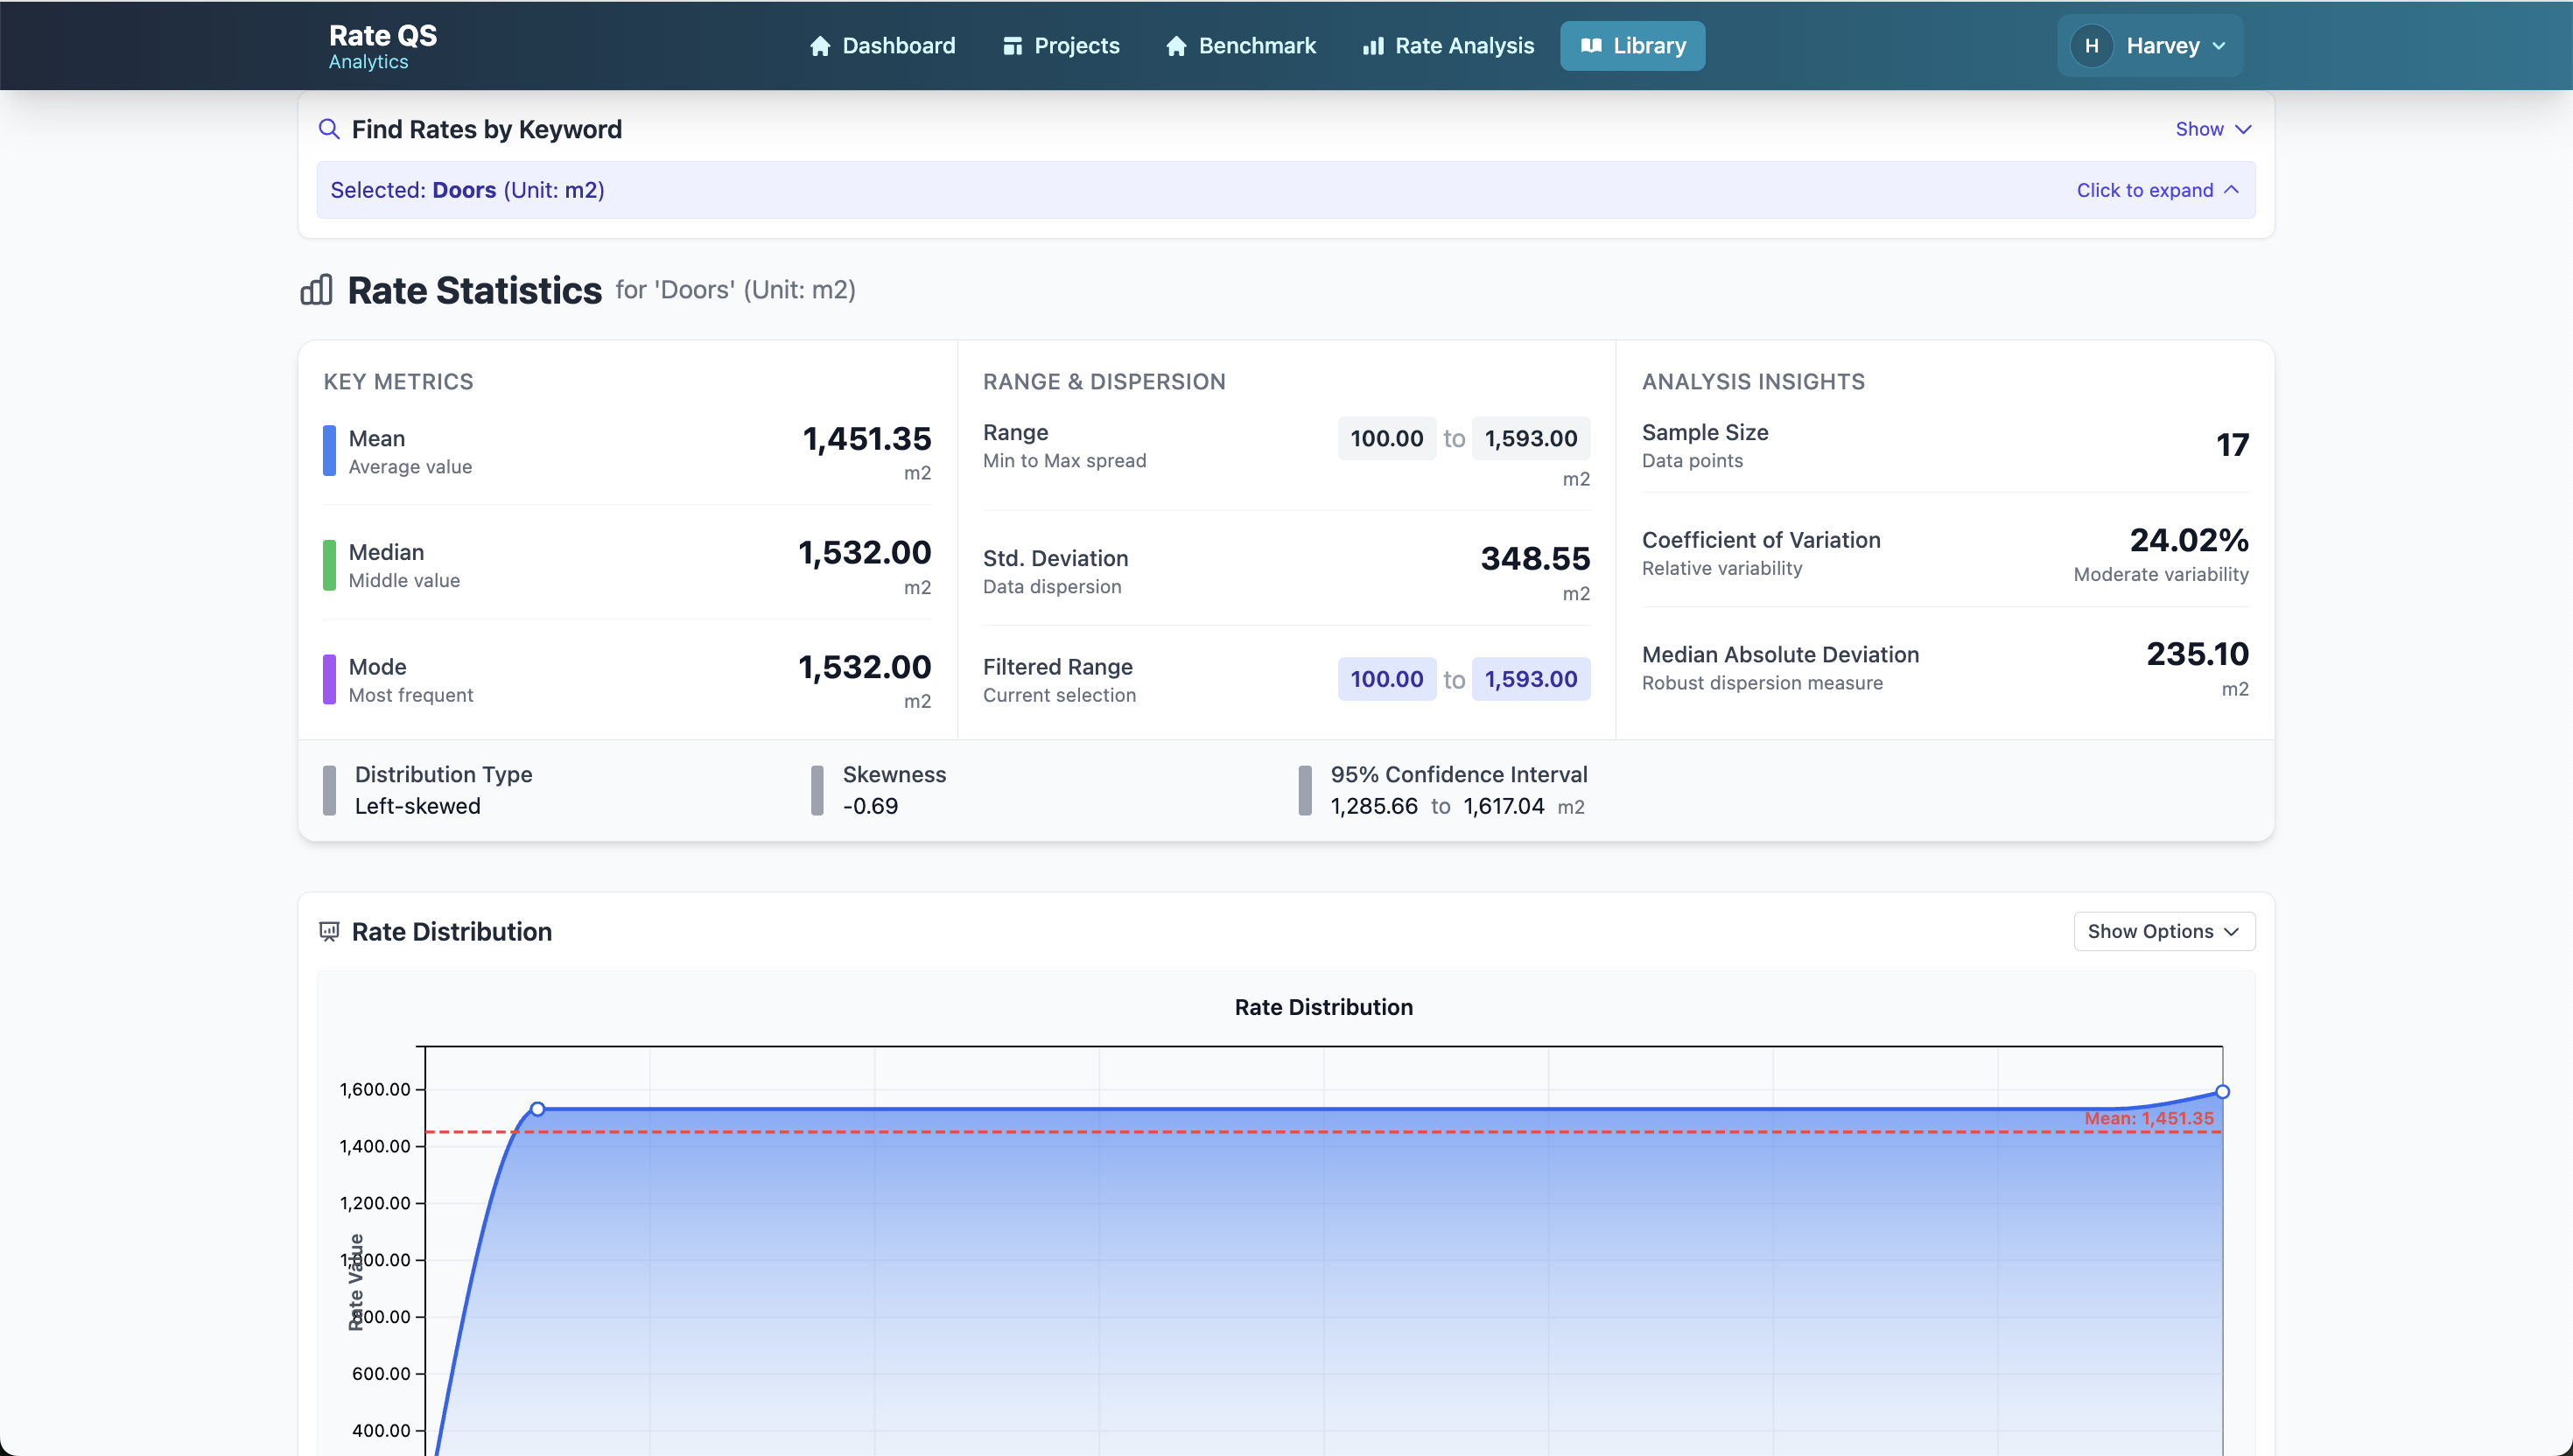Image resolution: width=2573 pixels, height=1456 pixels.
Task: Click the Skewness value -0.69
Action: (870, 806)
